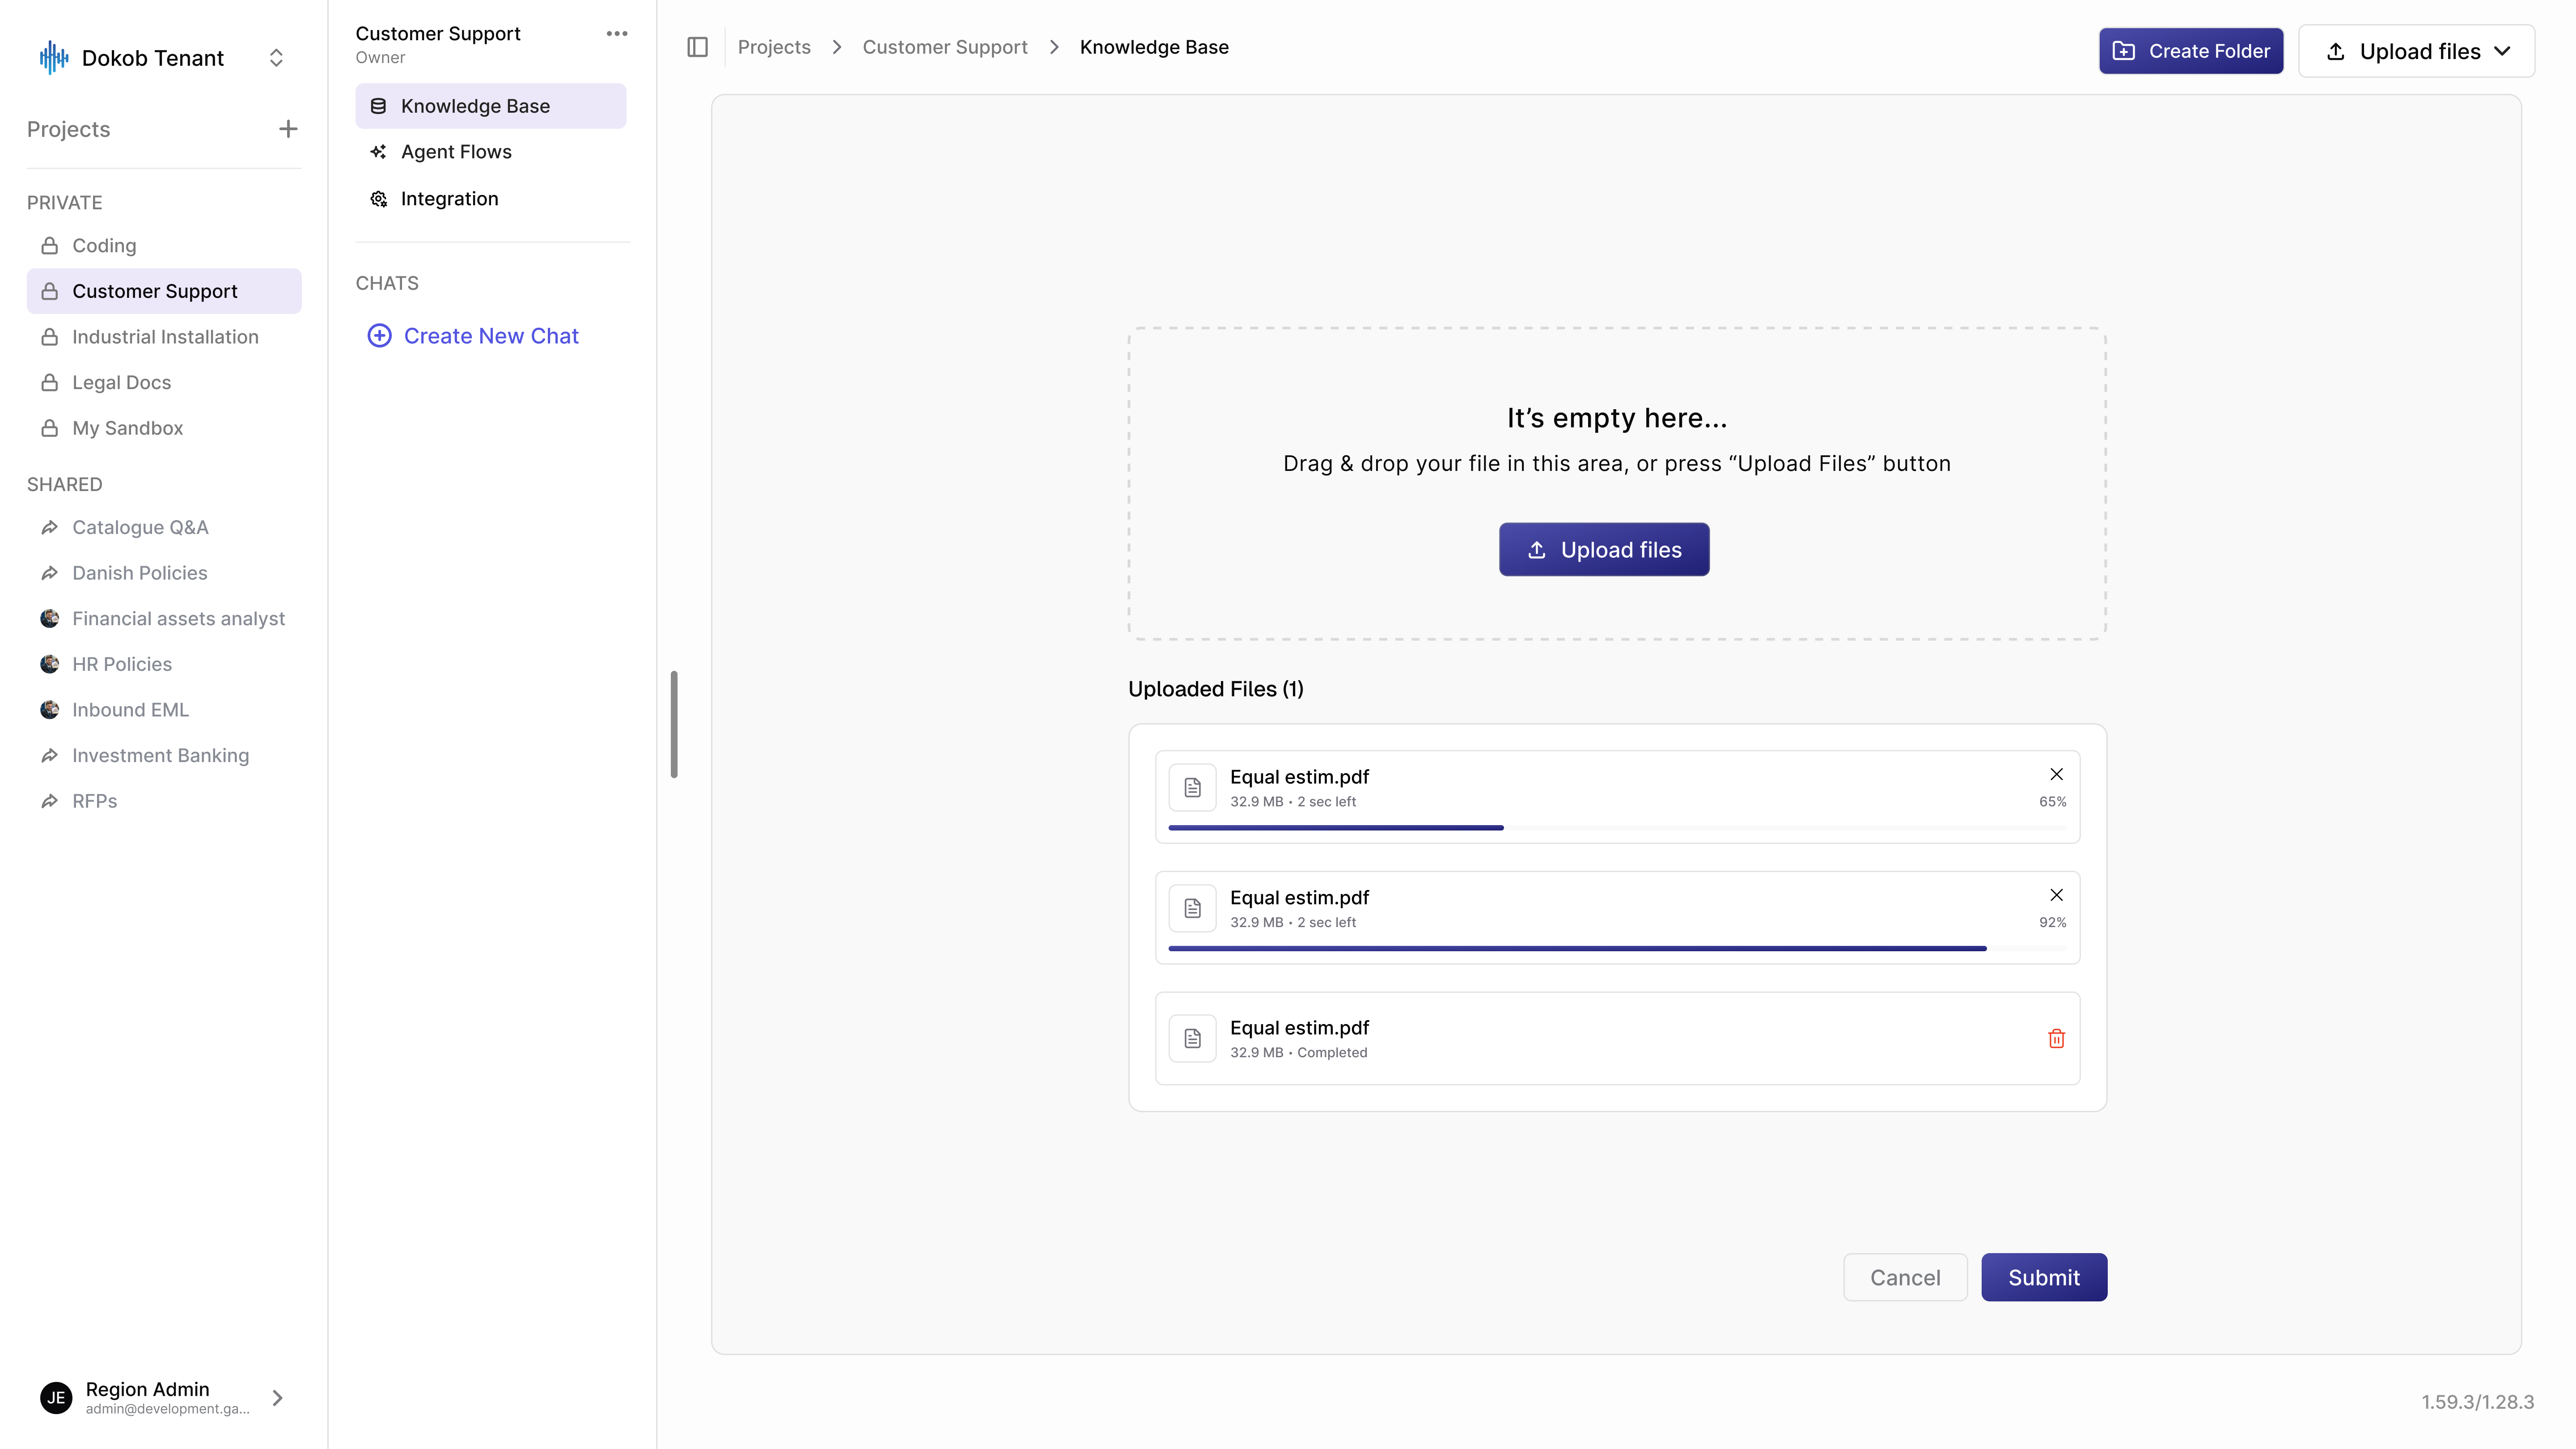Open the Dokob Tenant switcher chevrons
2576x1449 pixels.
click(276, 58)
